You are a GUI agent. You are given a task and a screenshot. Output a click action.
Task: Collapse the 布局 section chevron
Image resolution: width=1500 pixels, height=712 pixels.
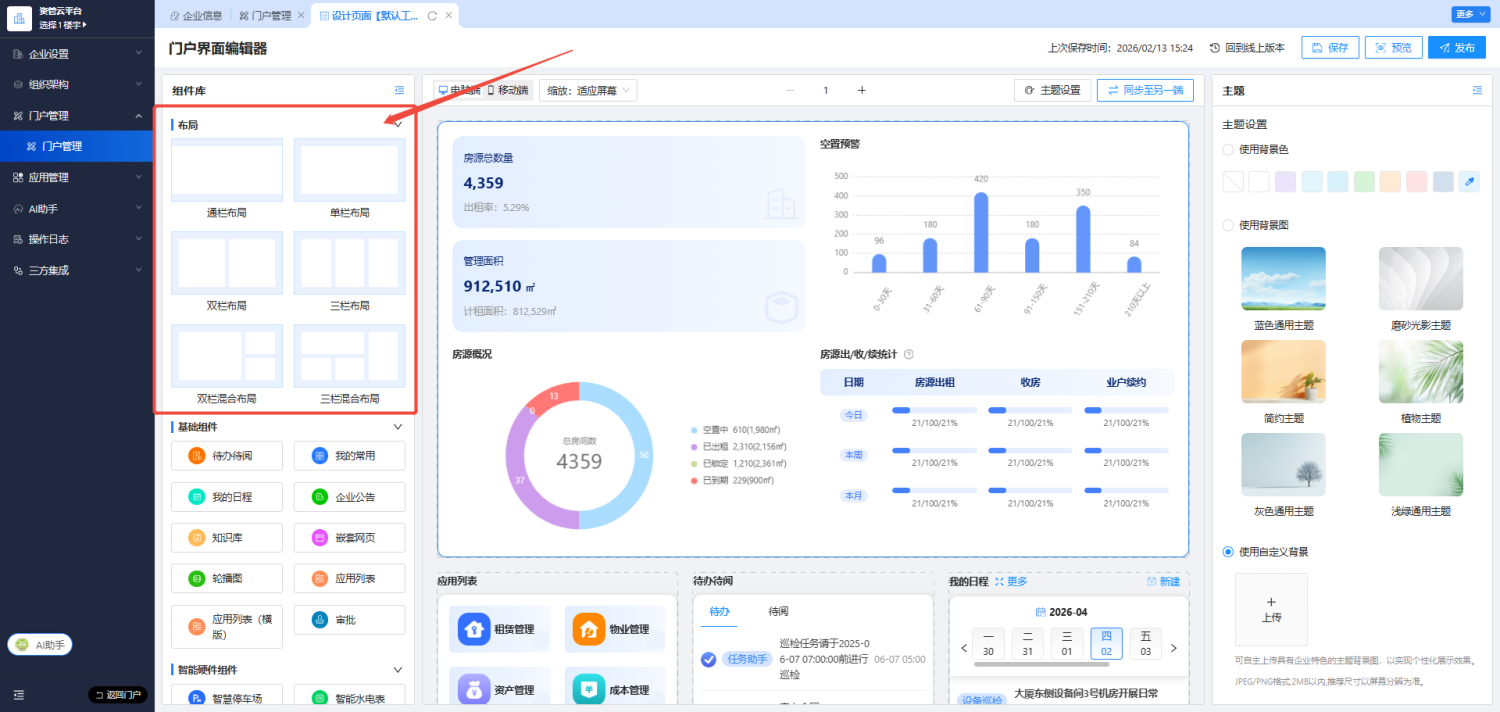pos(397,125)
